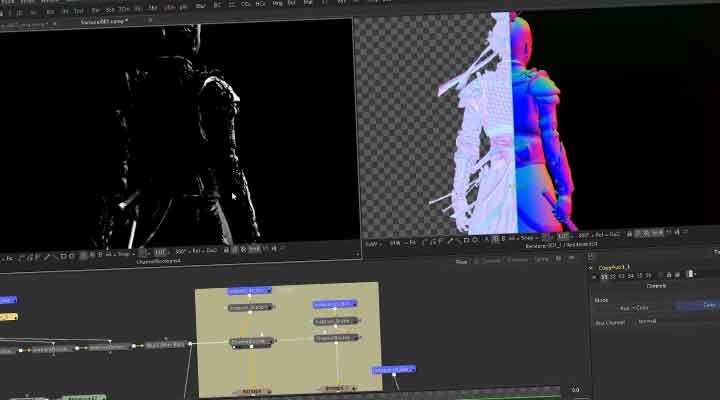
Task: Click the 0.0 time field
Action: [575, 390]
